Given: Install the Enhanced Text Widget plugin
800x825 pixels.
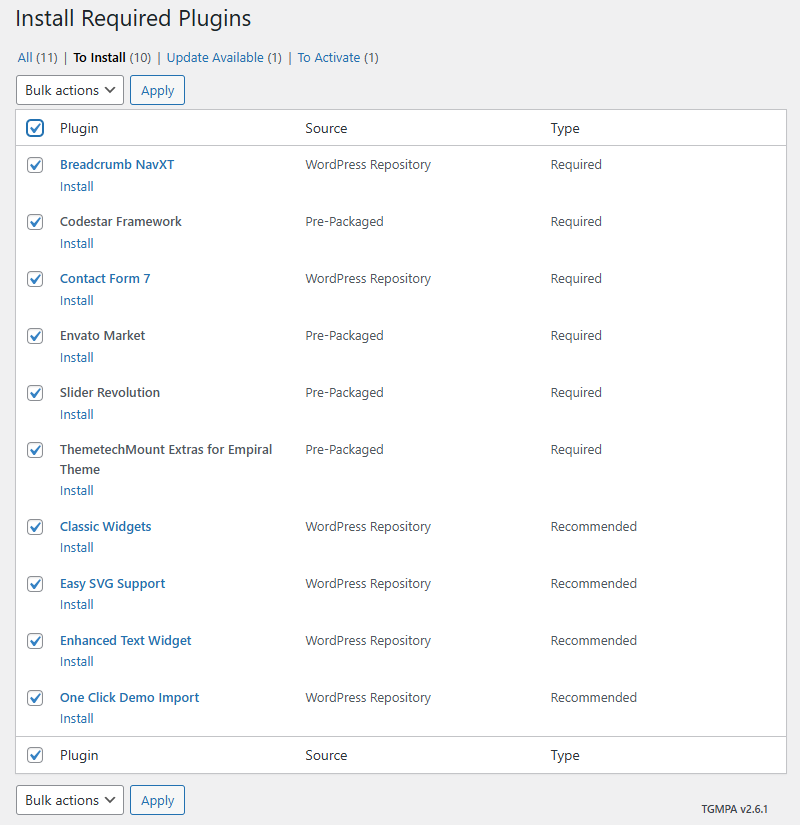Looking at the screenshot, I should pos(77,661).
